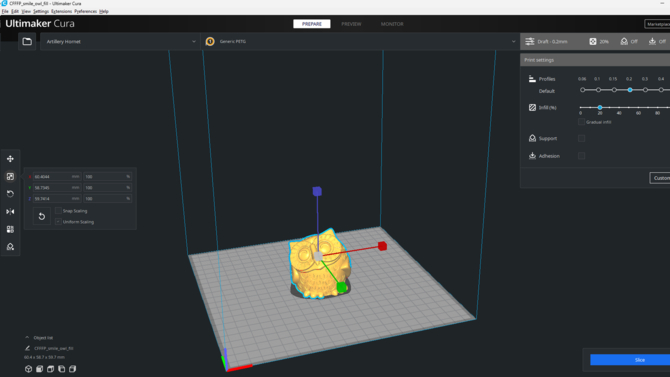This screenshot has width=670, height=377.
Task: Reset scale with the circular arrow button
Action: (x=42, y=216)
